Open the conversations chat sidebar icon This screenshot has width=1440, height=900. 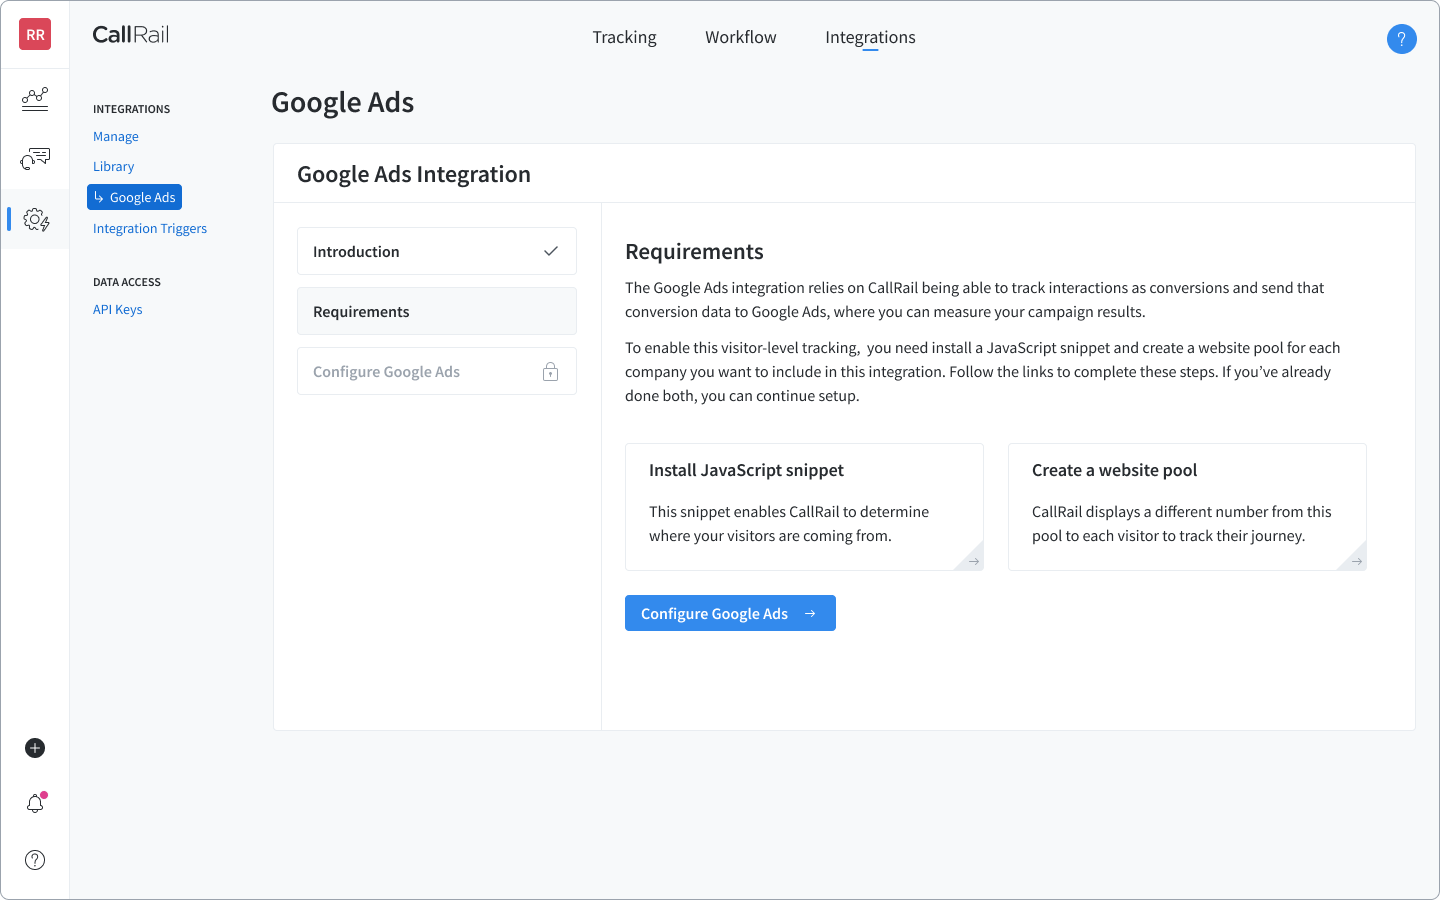35,158
